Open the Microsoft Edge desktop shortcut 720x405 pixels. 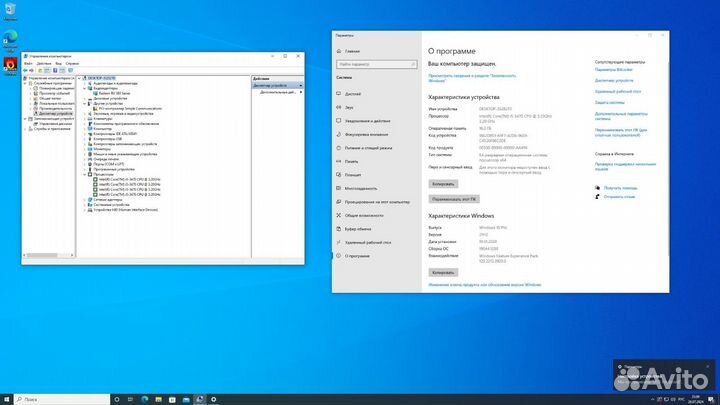pos(10,40)
